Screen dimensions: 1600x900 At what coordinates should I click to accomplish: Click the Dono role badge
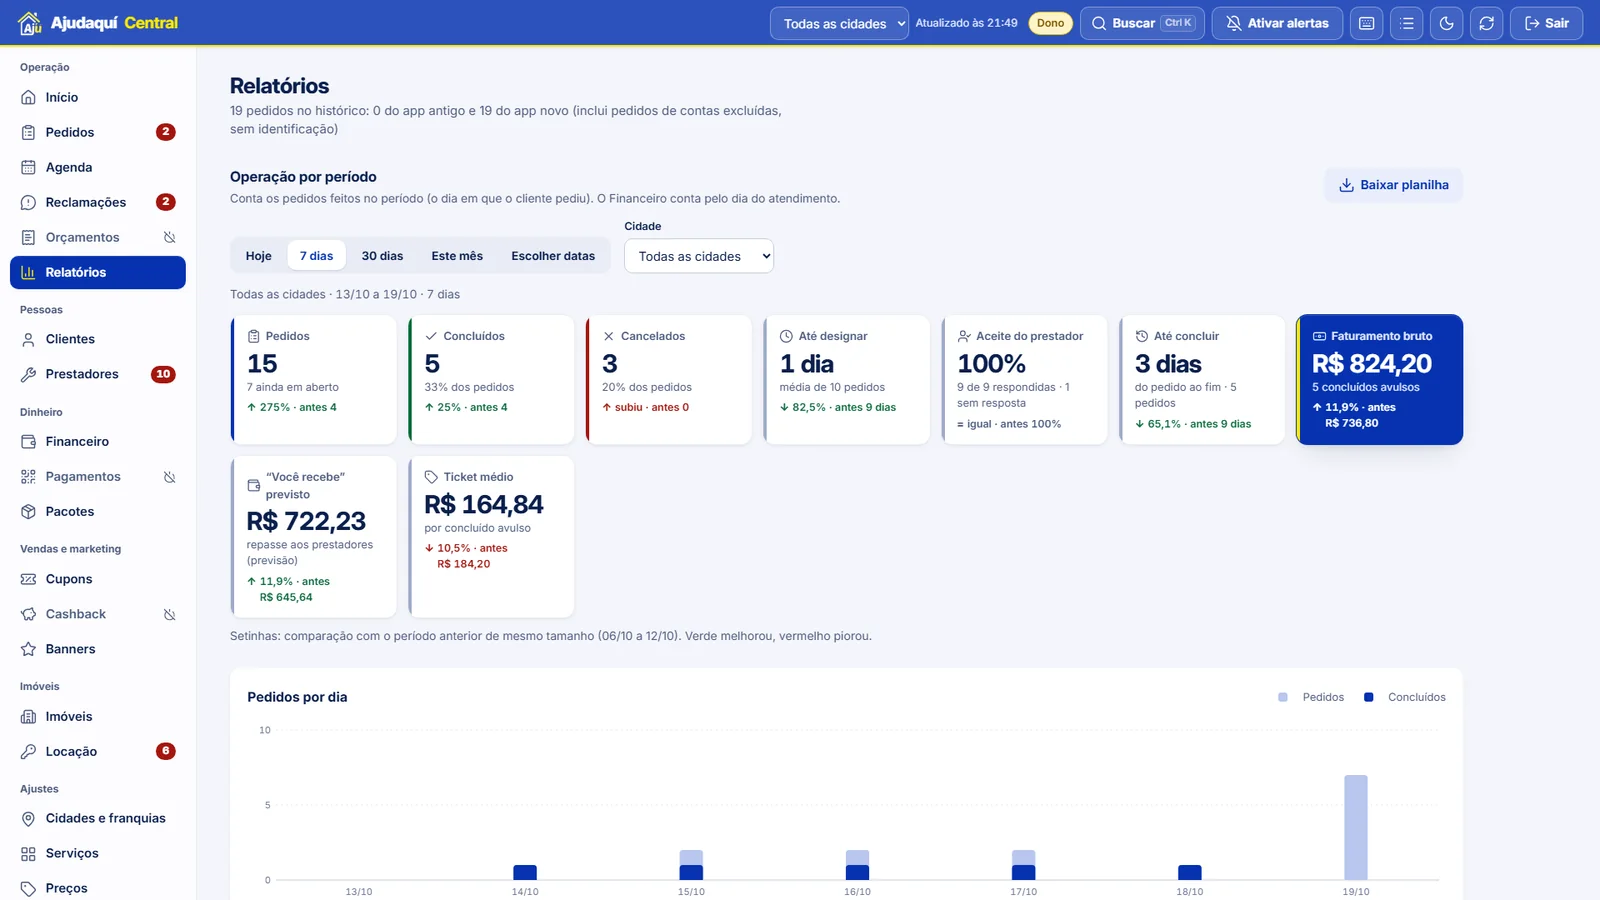[x=1050, y=23]
